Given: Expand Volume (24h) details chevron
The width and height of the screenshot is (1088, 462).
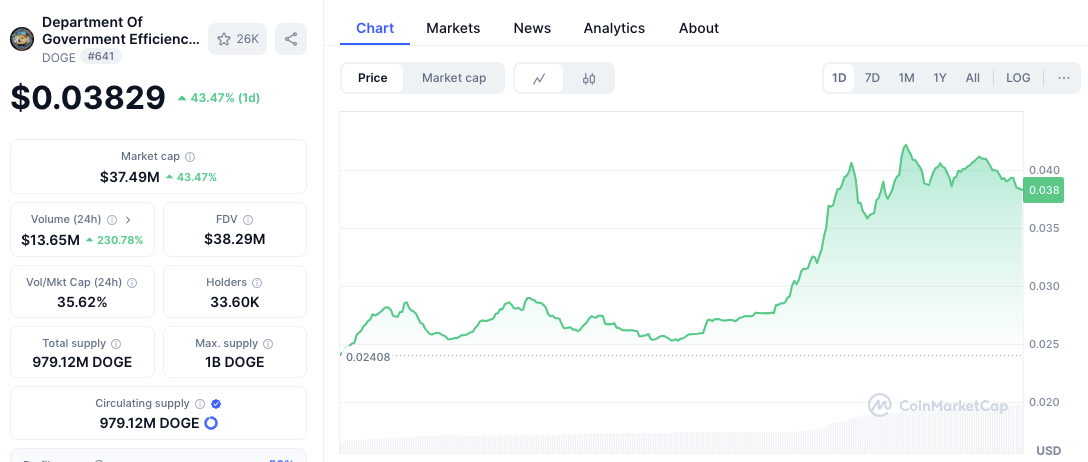Looking at the screenshot, I should 128,220.
